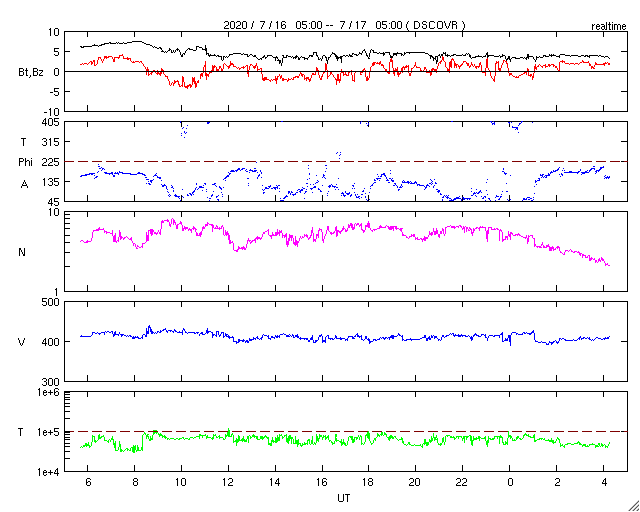Viewport: 640px width, 512px height.
Task: Select the "Bt,Bz" axis label
Action: pyautogui.click(x=31, y=74)
